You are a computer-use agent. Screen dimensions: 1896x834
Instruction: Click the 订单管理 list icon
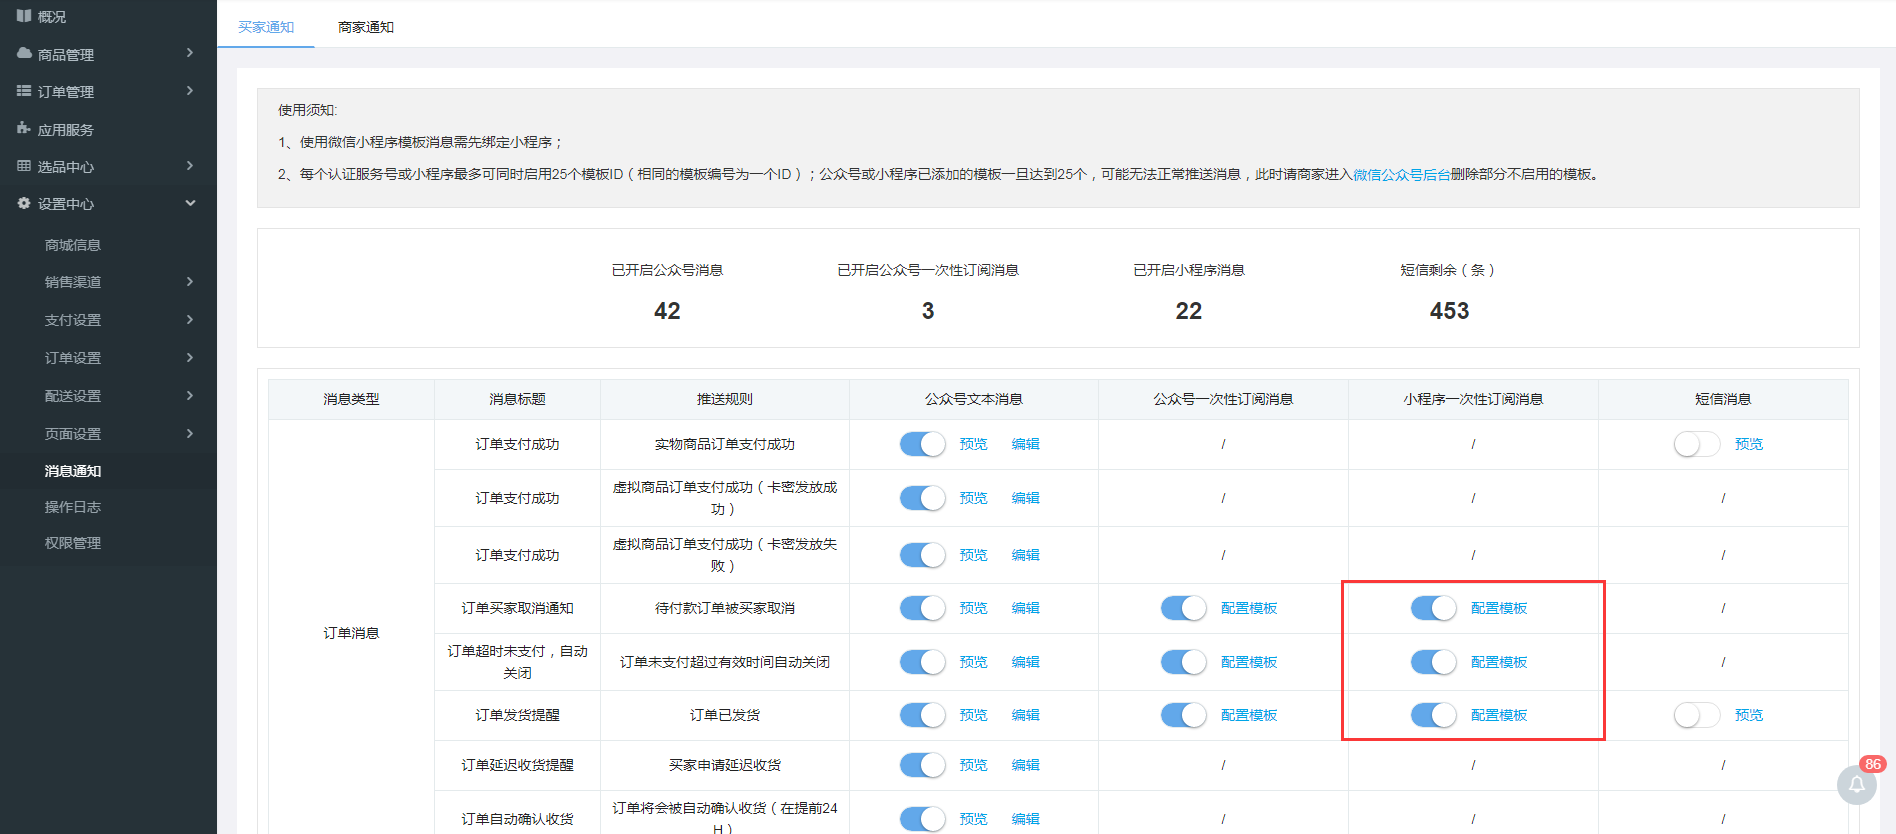[24, 91]
